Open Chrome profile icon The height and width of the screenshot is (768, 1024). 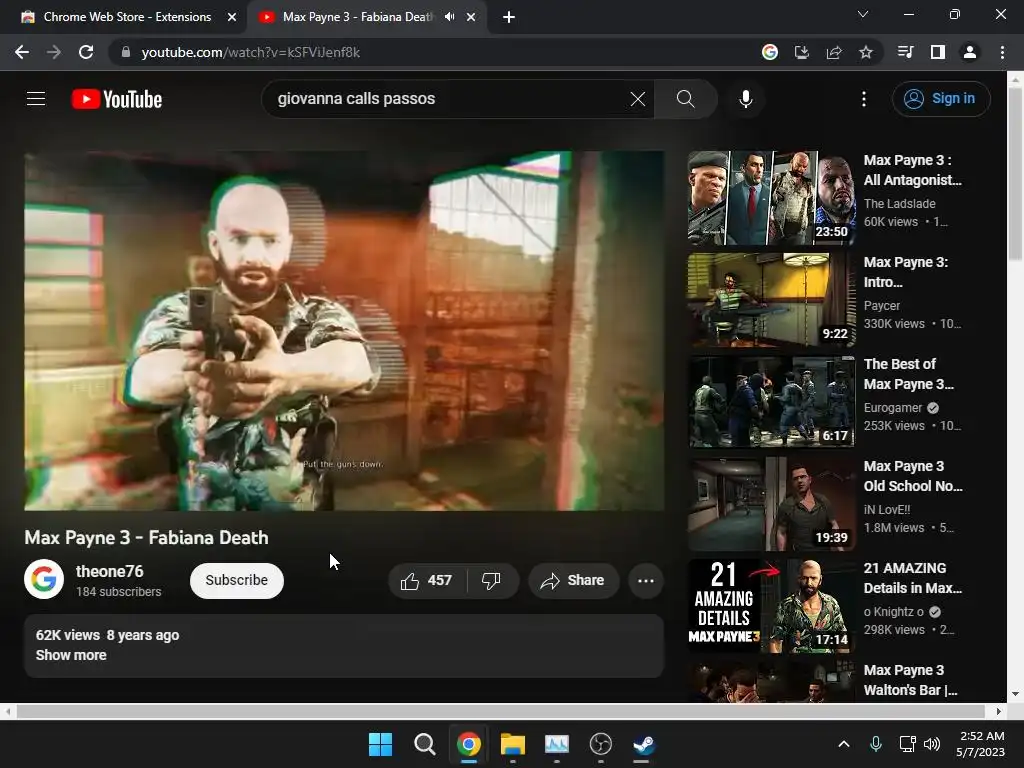coord(970,52)
